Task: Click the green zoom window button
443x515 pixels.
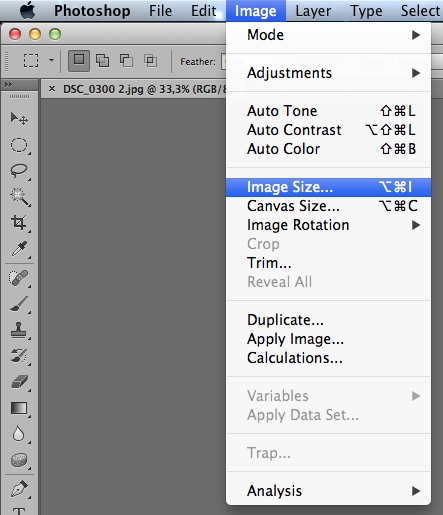Action: pos(55,34)
